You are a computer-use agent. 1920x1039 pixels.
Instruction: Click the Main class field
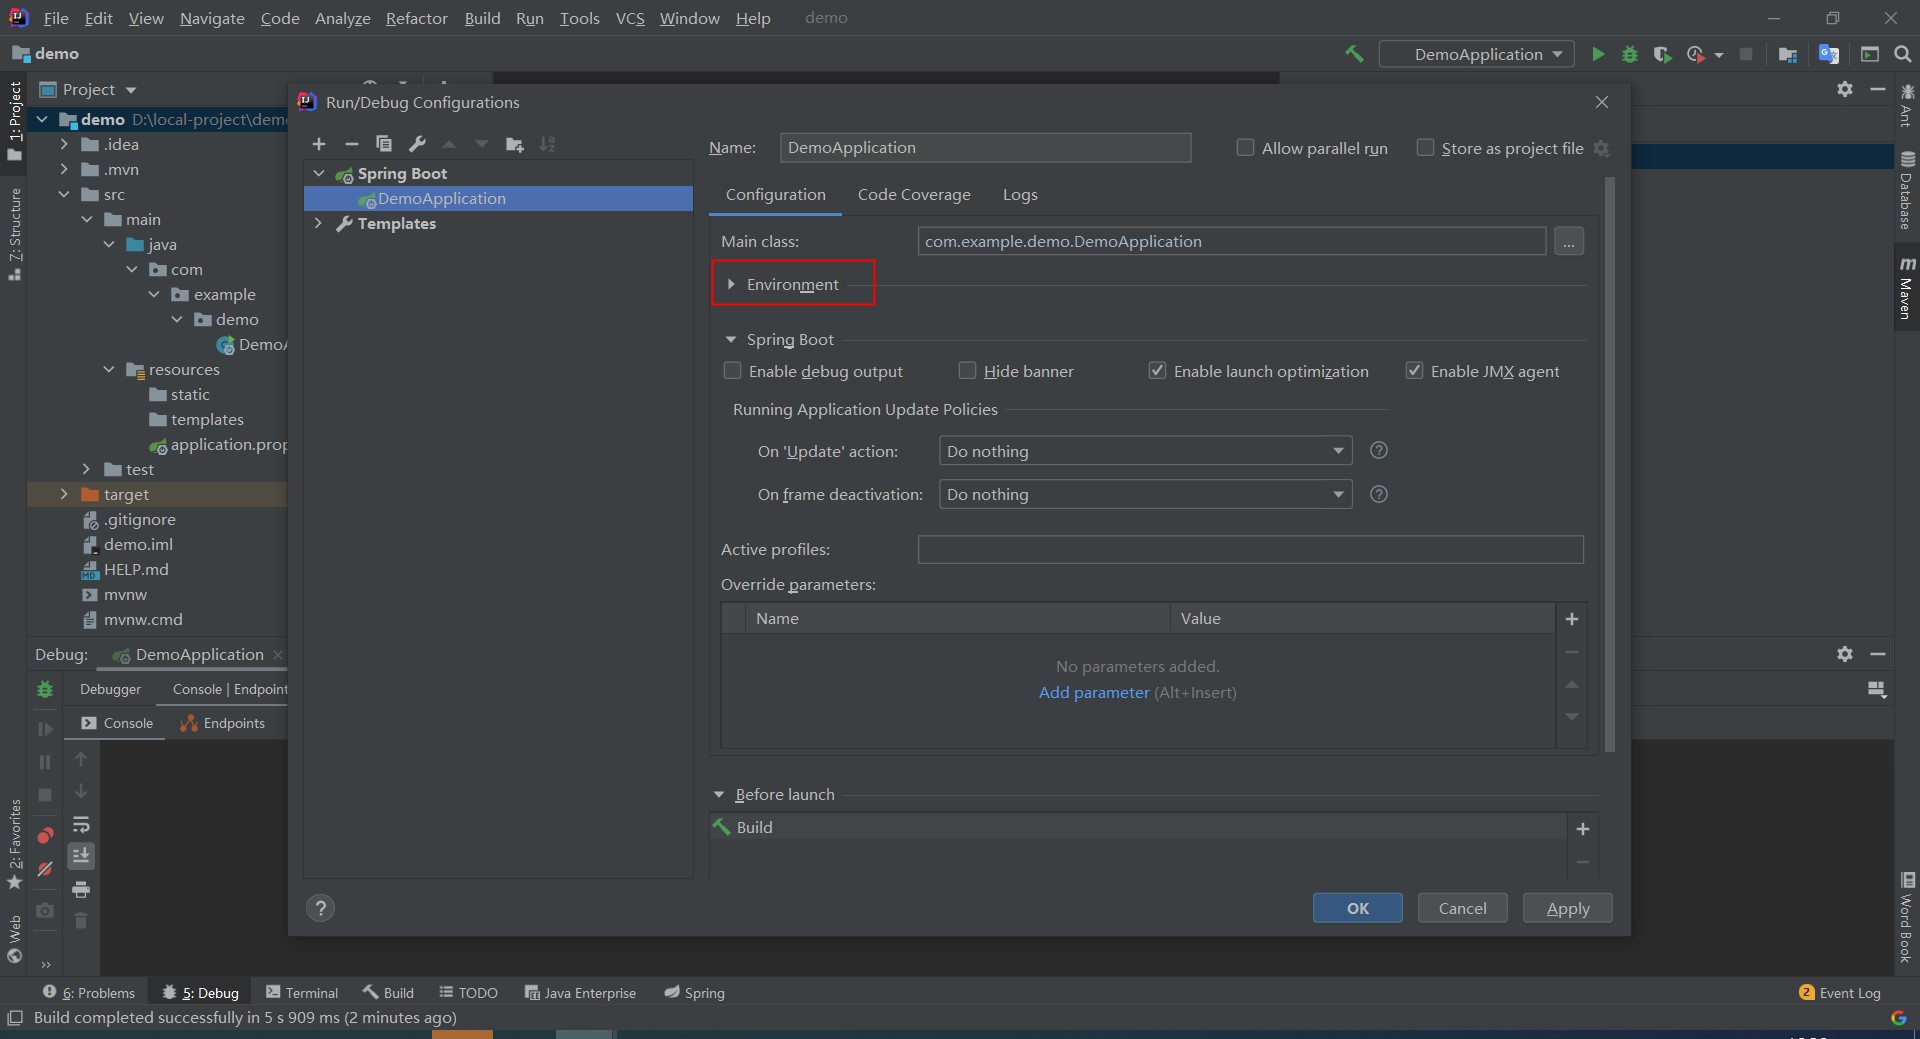1231,241
